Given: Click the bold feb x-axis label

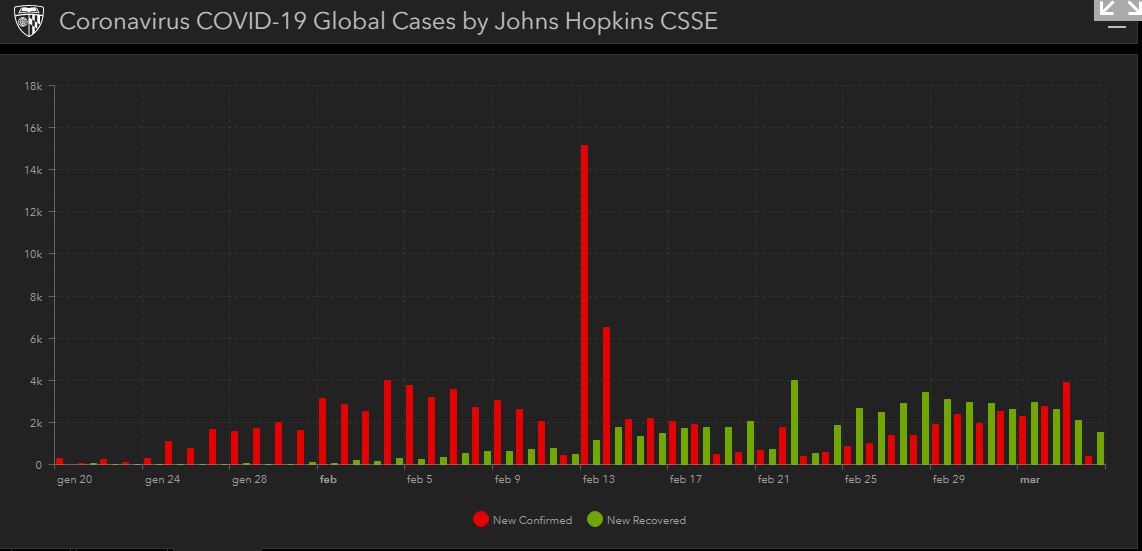Looking at the screenshot, I should [328, 480].
